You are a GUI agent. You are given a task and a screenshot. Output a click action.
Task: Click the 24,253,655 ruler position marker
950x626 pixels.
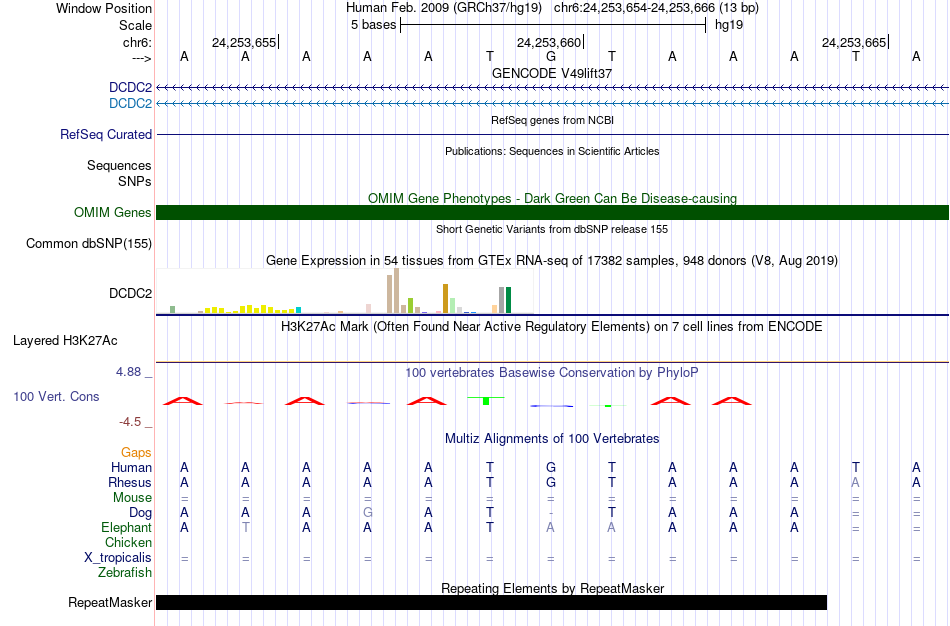(x=245, y=42)
